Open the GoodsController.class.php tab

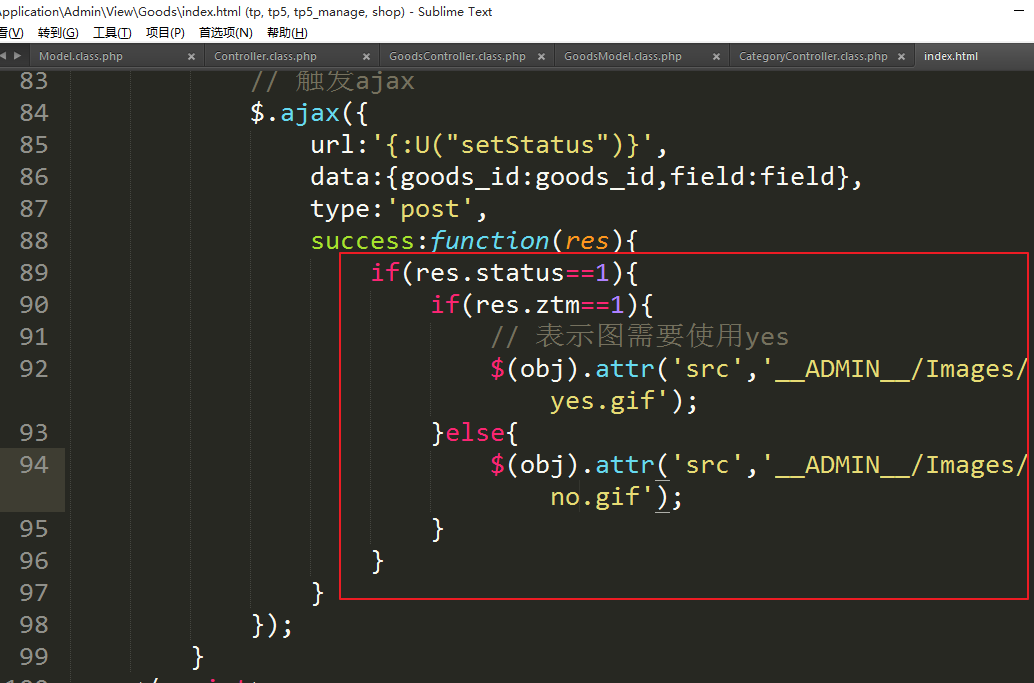(457, 57)
